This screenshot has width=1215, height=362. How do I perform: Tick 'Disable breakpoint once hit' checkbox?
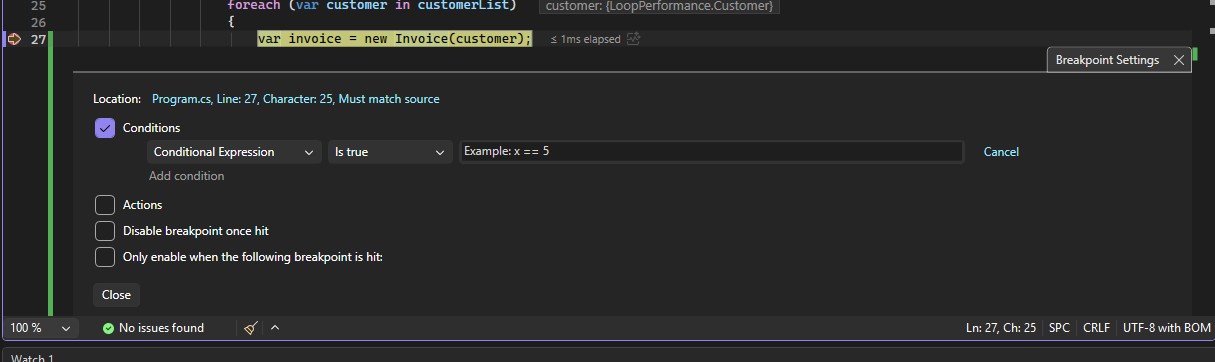[x=105, y=231]
